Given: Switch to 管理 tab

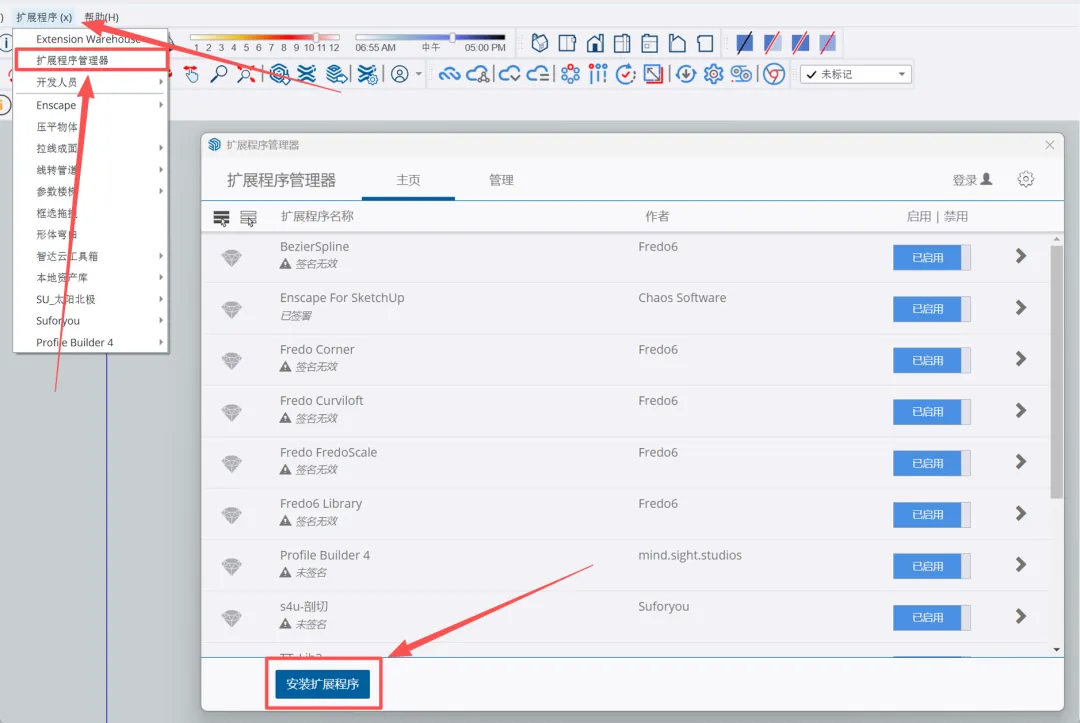Looking at the screenshot, I should point(501,180).
